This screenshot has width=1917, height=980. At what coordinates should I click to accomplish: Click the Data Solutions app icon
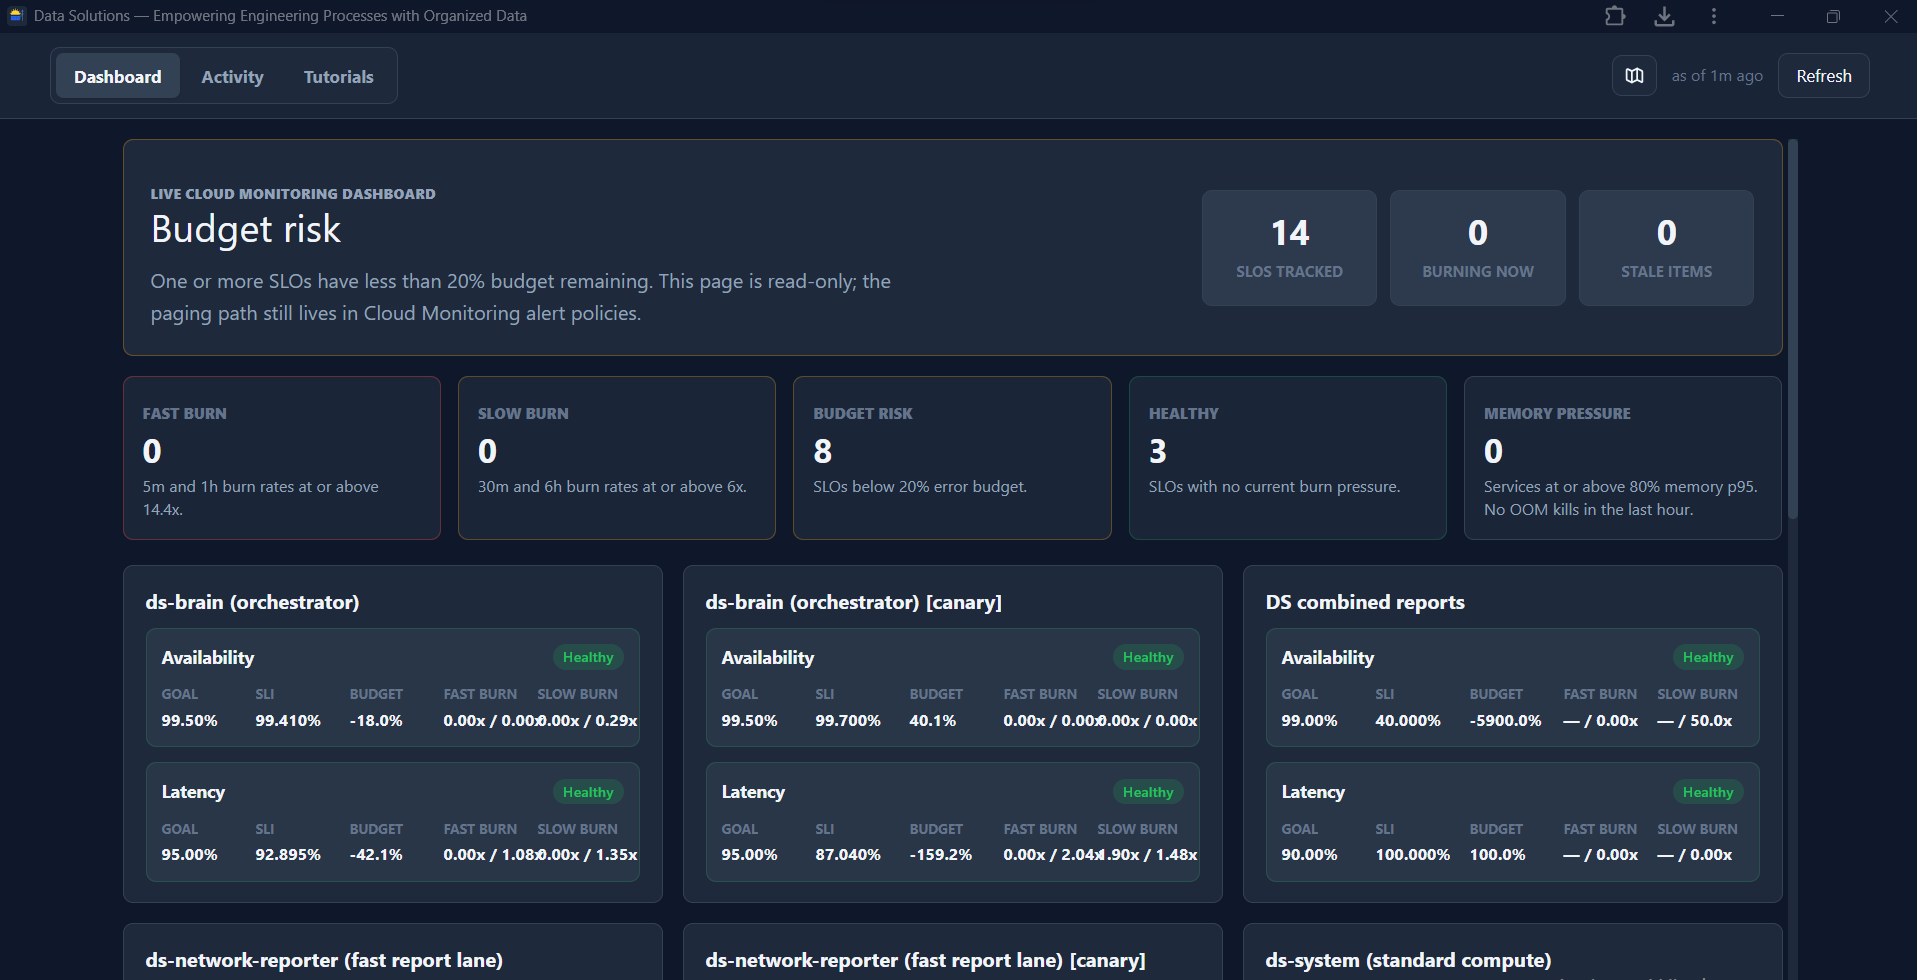[x=16, y=16]
